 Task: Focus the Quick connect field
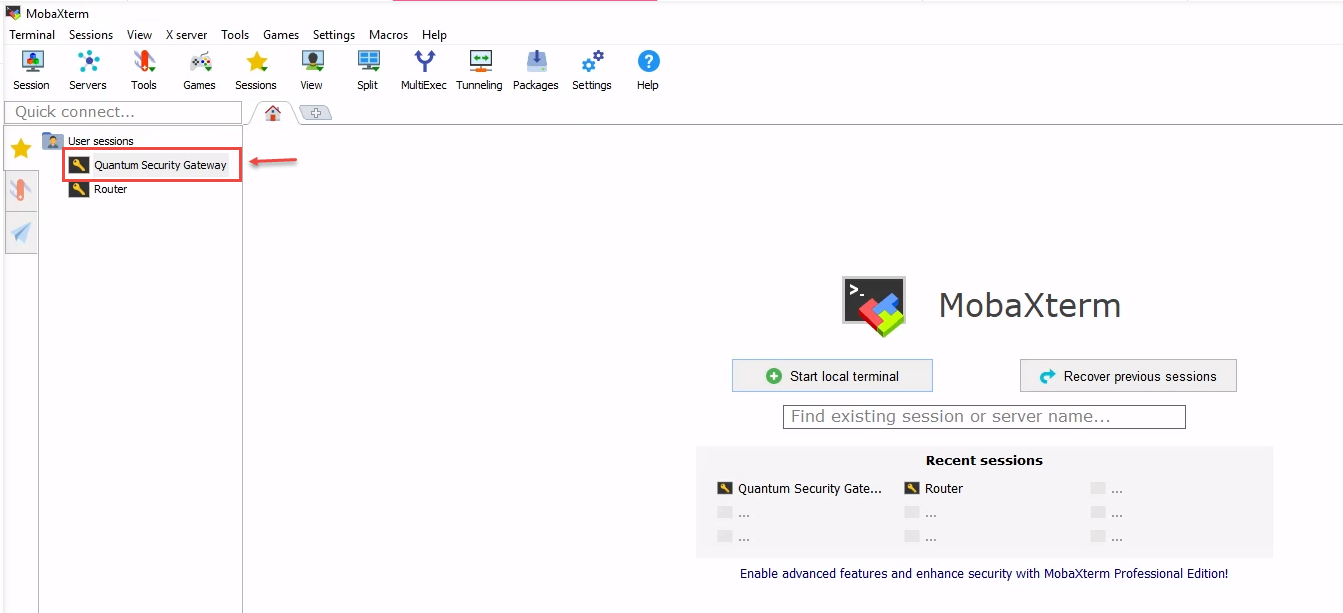(x=123, y=112)
